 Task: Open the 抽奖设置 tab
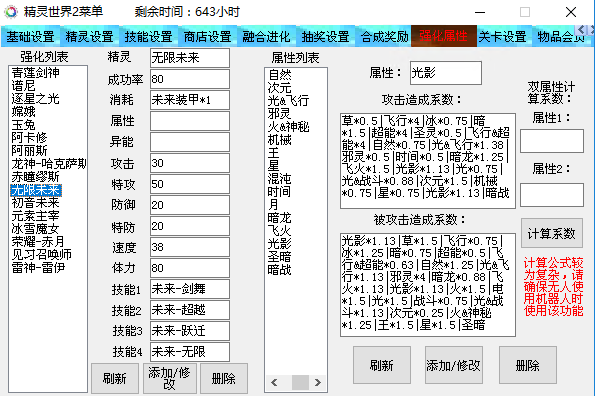325,37
